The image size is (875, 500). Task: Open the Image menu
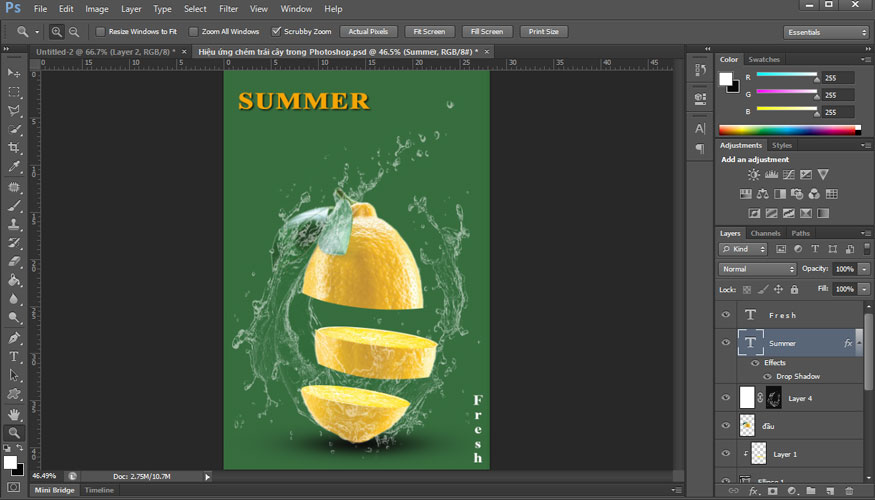coord(97,9)
